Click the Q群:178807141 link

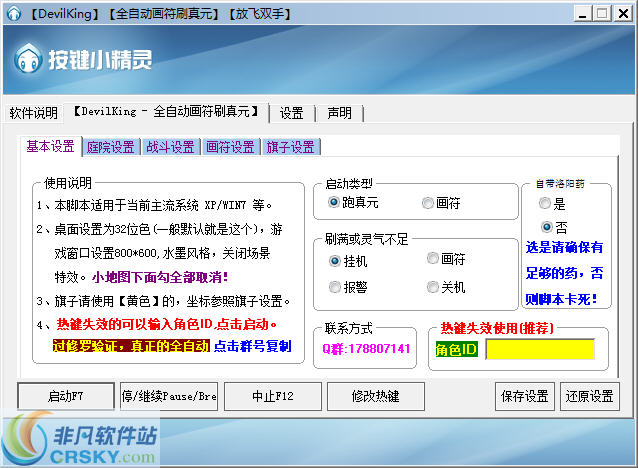click(366, 349)
